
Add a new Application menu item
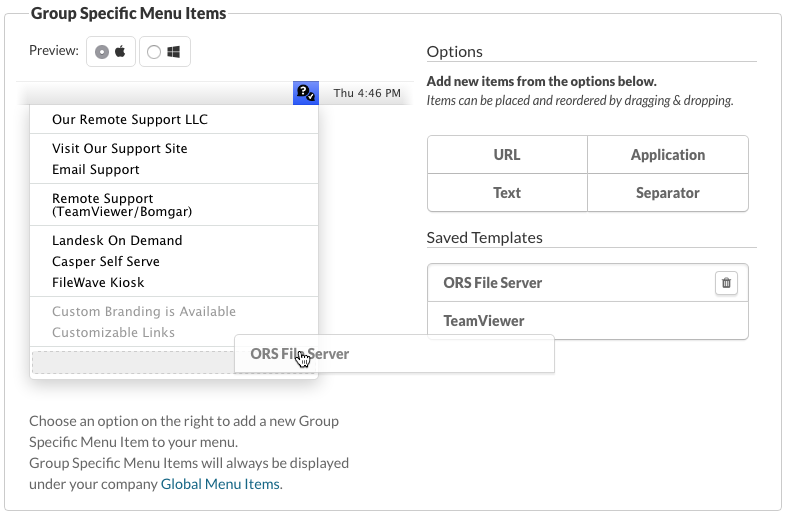pyautogui.click(x=668, y=155)
